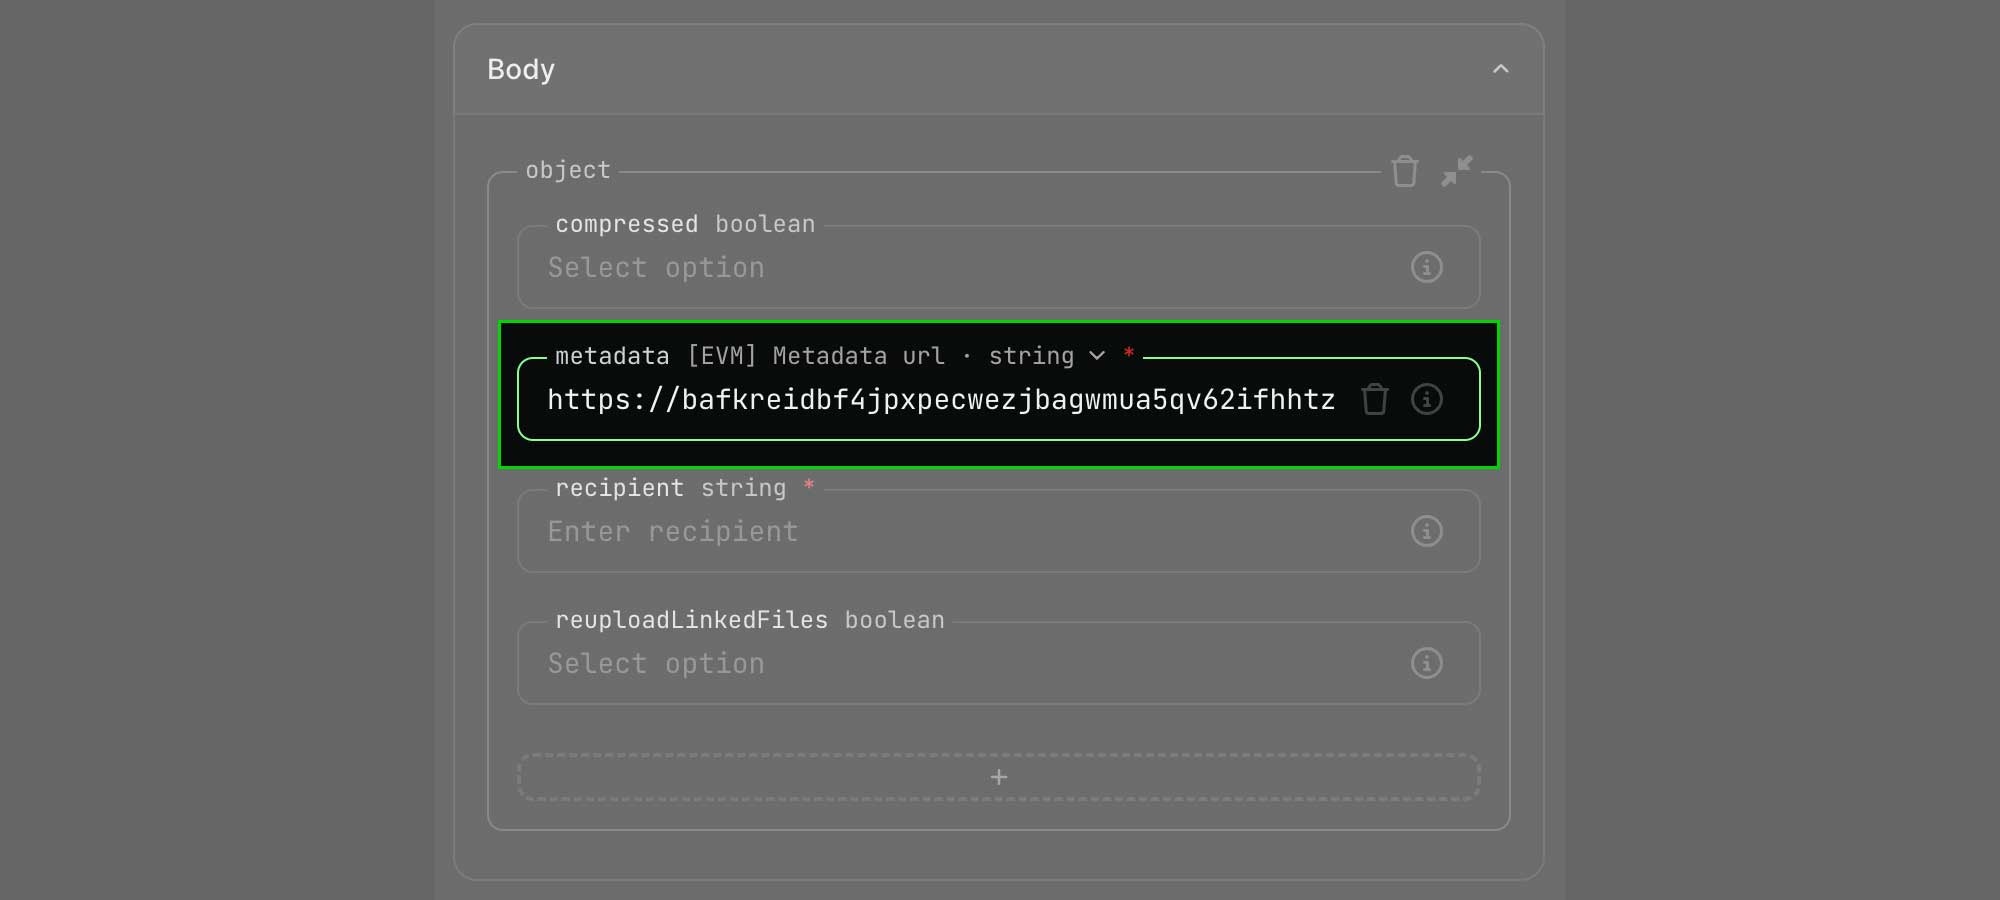Focus the metadata URL text input

(x=940, y=399)
